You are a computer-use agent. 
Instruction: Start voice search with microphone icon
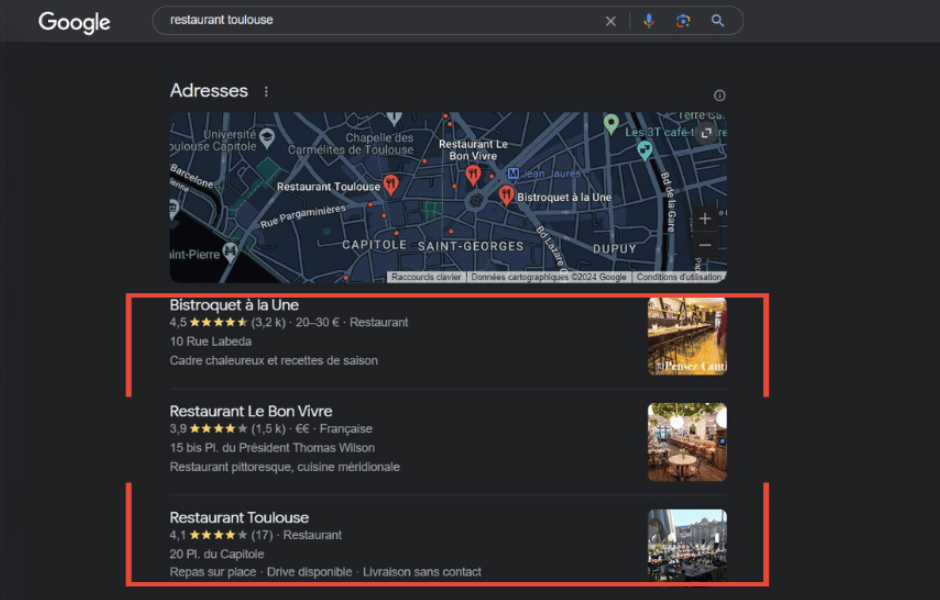click(649, 21)
